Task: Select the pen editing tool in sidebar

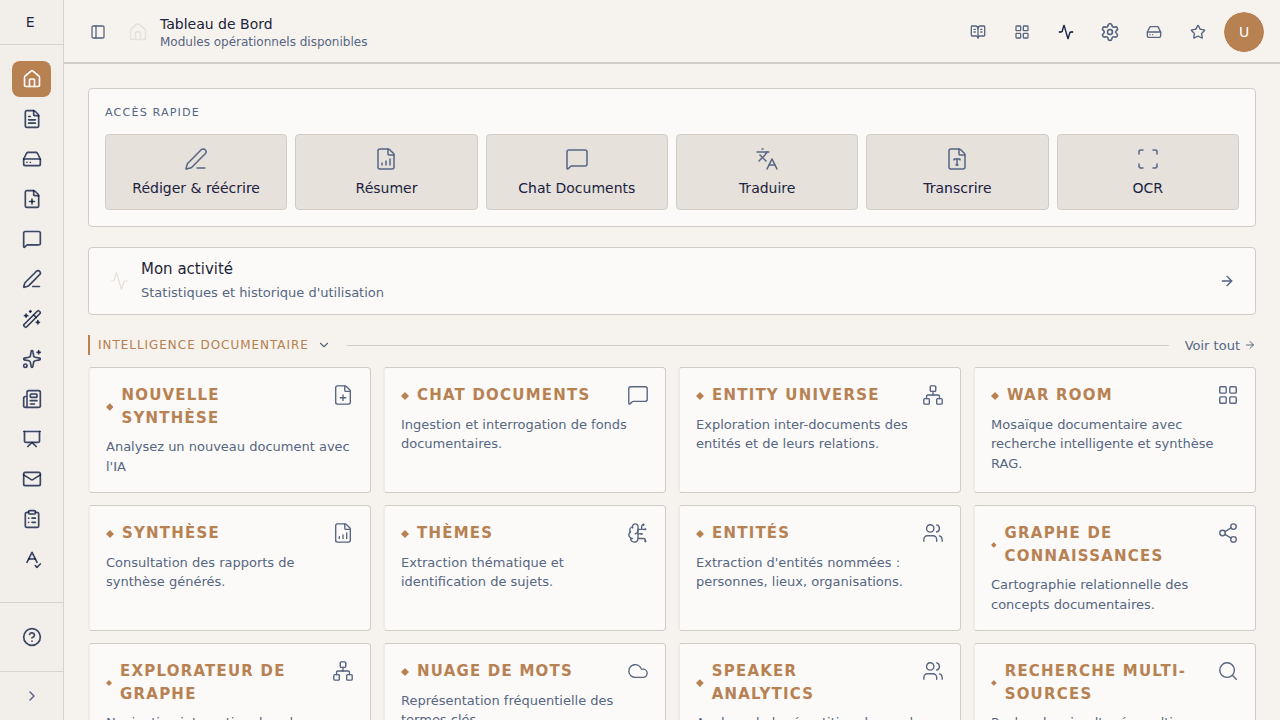Action: (x=31, y=279)
